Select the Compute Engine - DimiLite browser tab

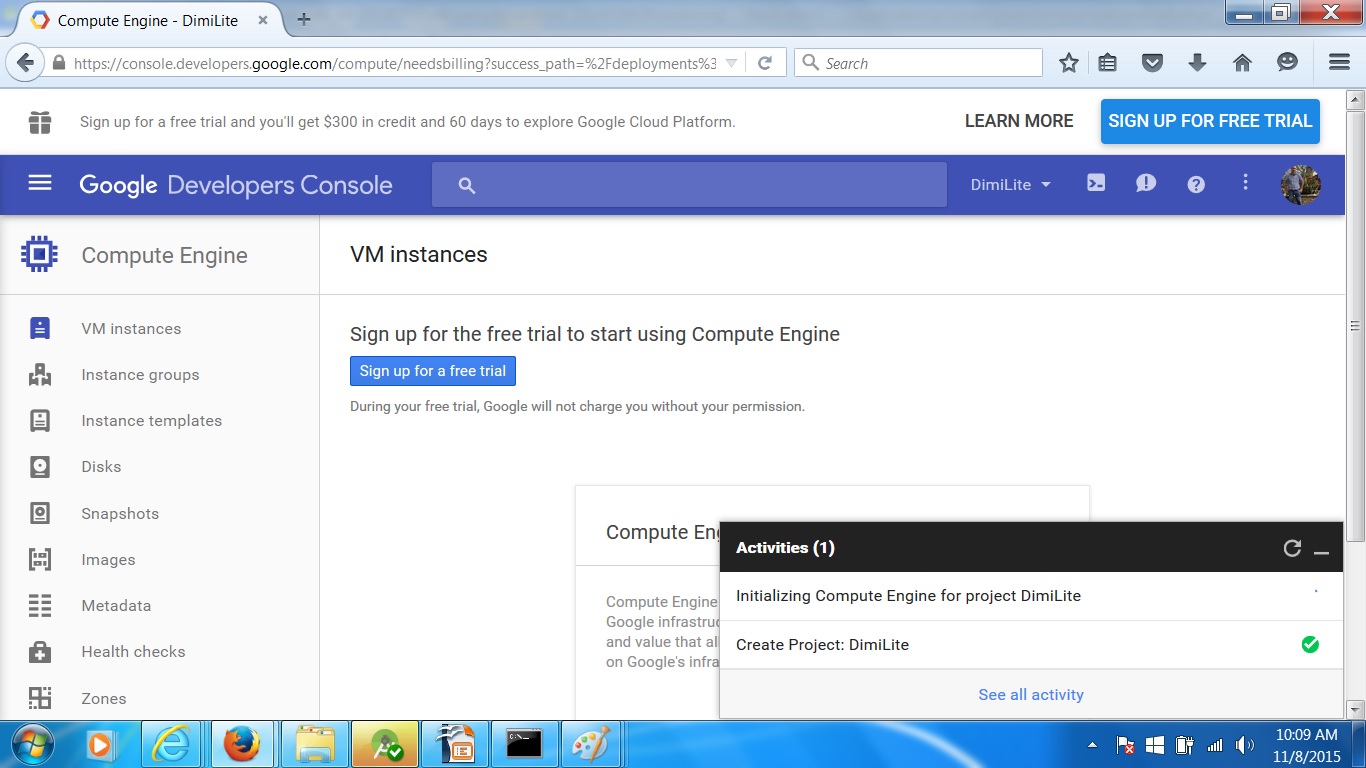[x=150, y=20]
